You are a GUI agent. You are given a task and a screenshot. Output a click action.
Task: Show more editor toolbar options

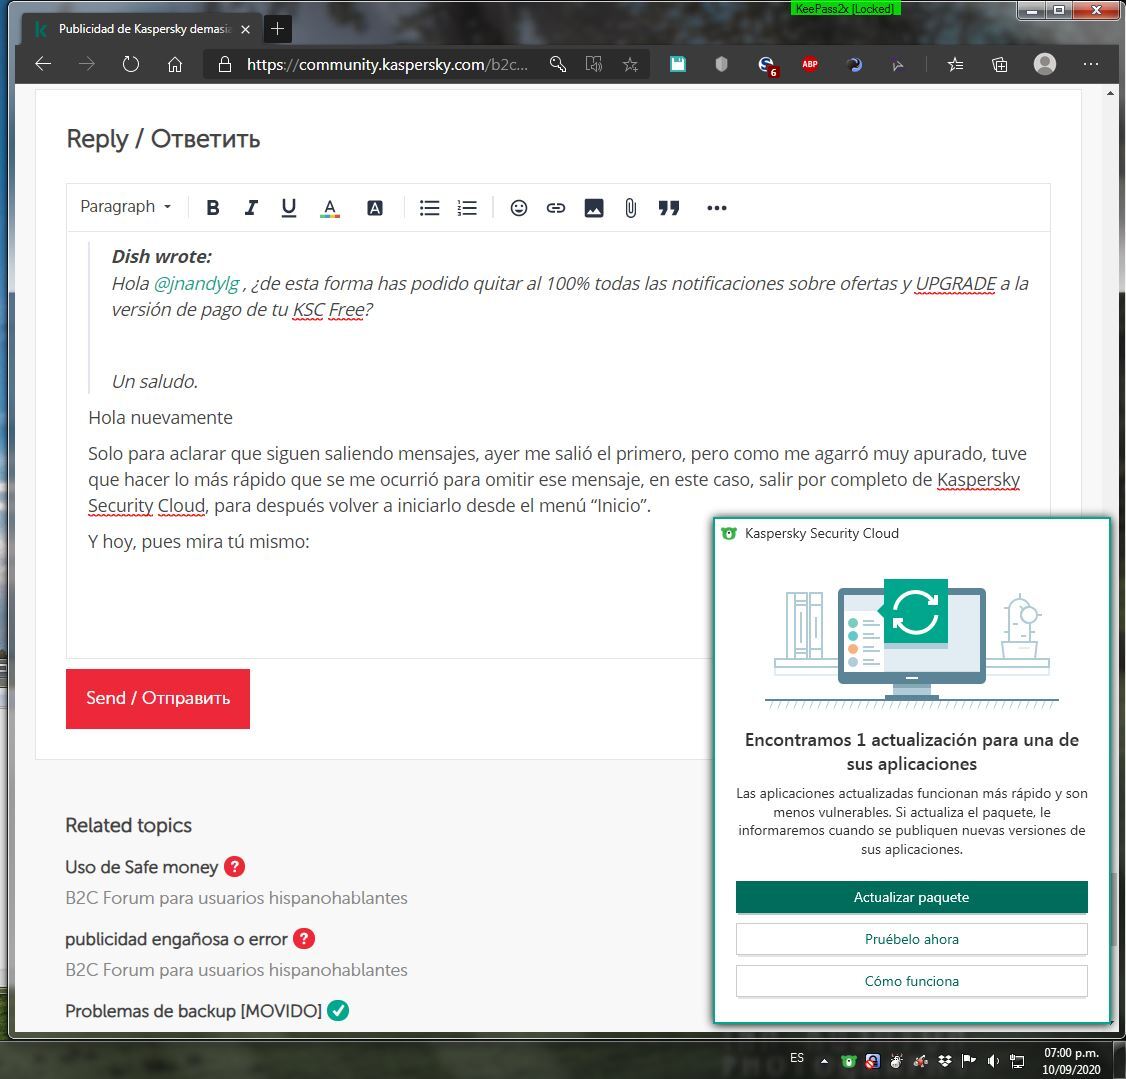pos(717,207)
